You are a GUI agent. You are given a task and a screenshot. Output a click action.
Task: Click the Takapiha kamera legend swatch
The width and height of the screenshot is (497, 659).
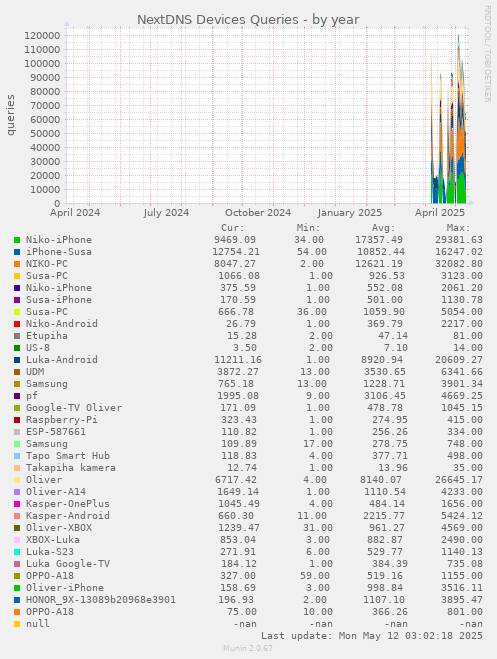pyautogui.click(x=17, y=468)
